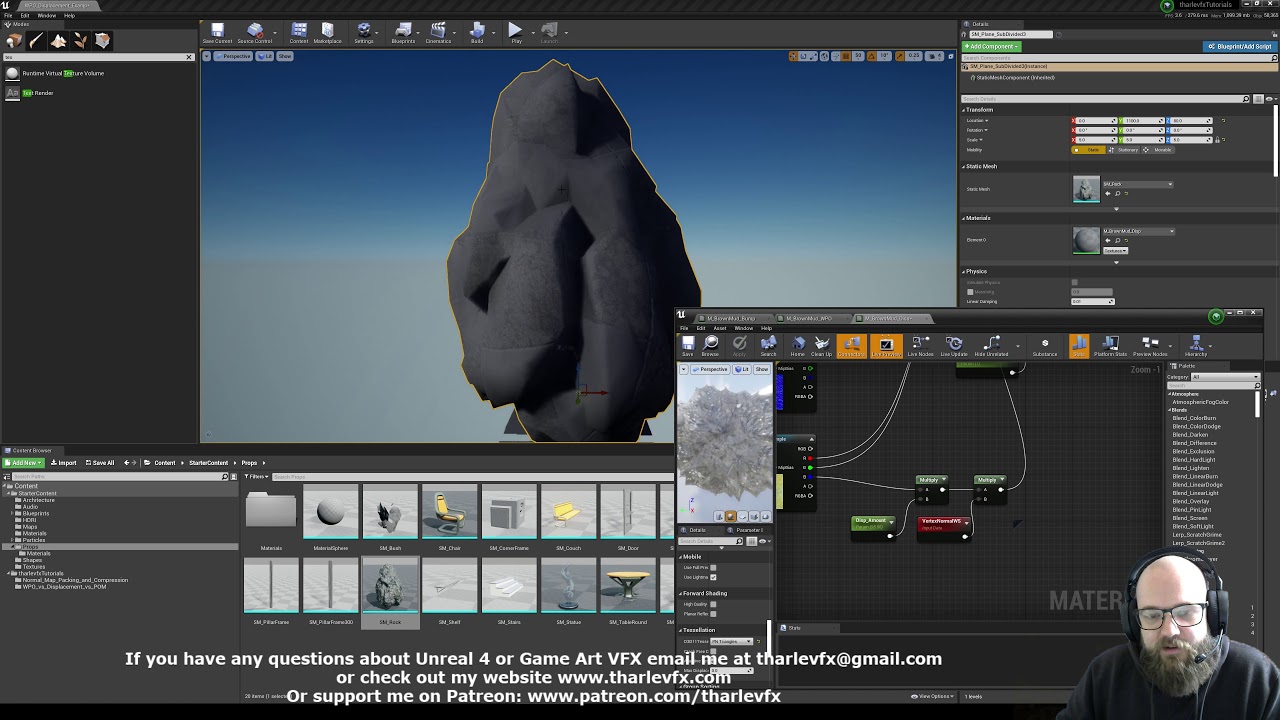The image size is (1280, 720).
Task: Toggle Live Update in Material Editor
Action: tap(954, 347)
